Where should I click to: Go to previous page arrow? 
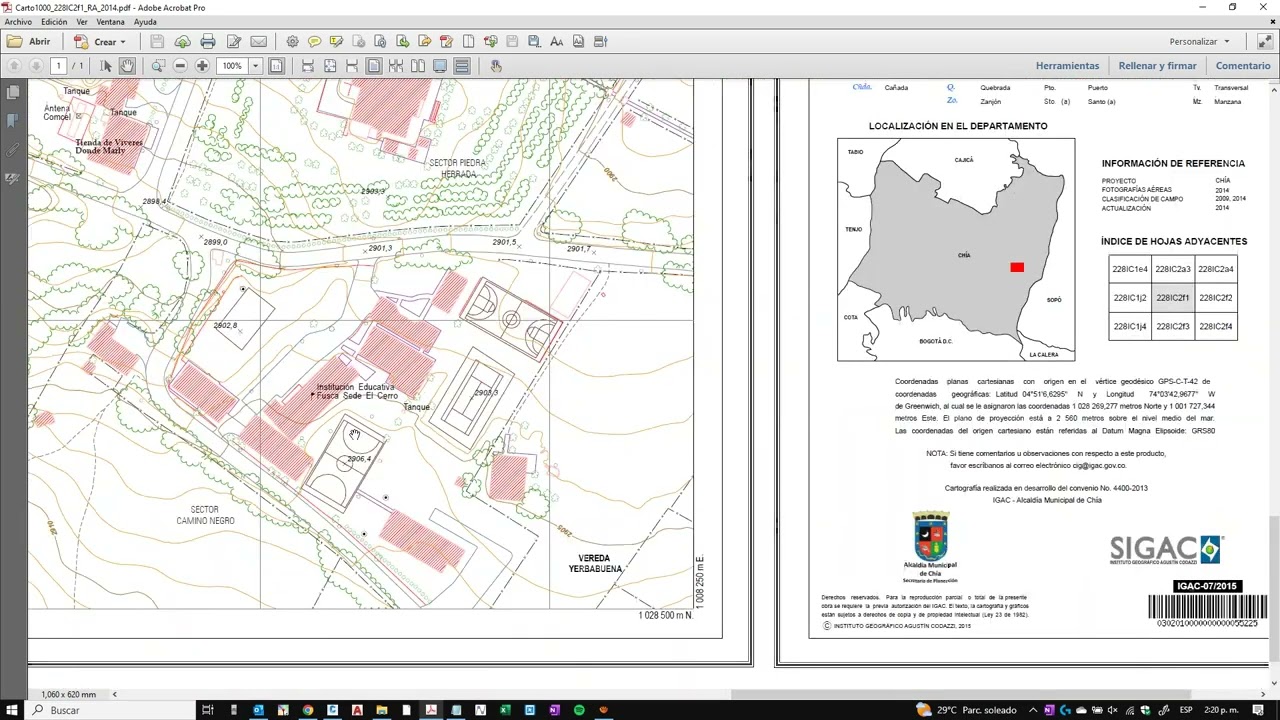pyautogui.click(x=14, y=66)
